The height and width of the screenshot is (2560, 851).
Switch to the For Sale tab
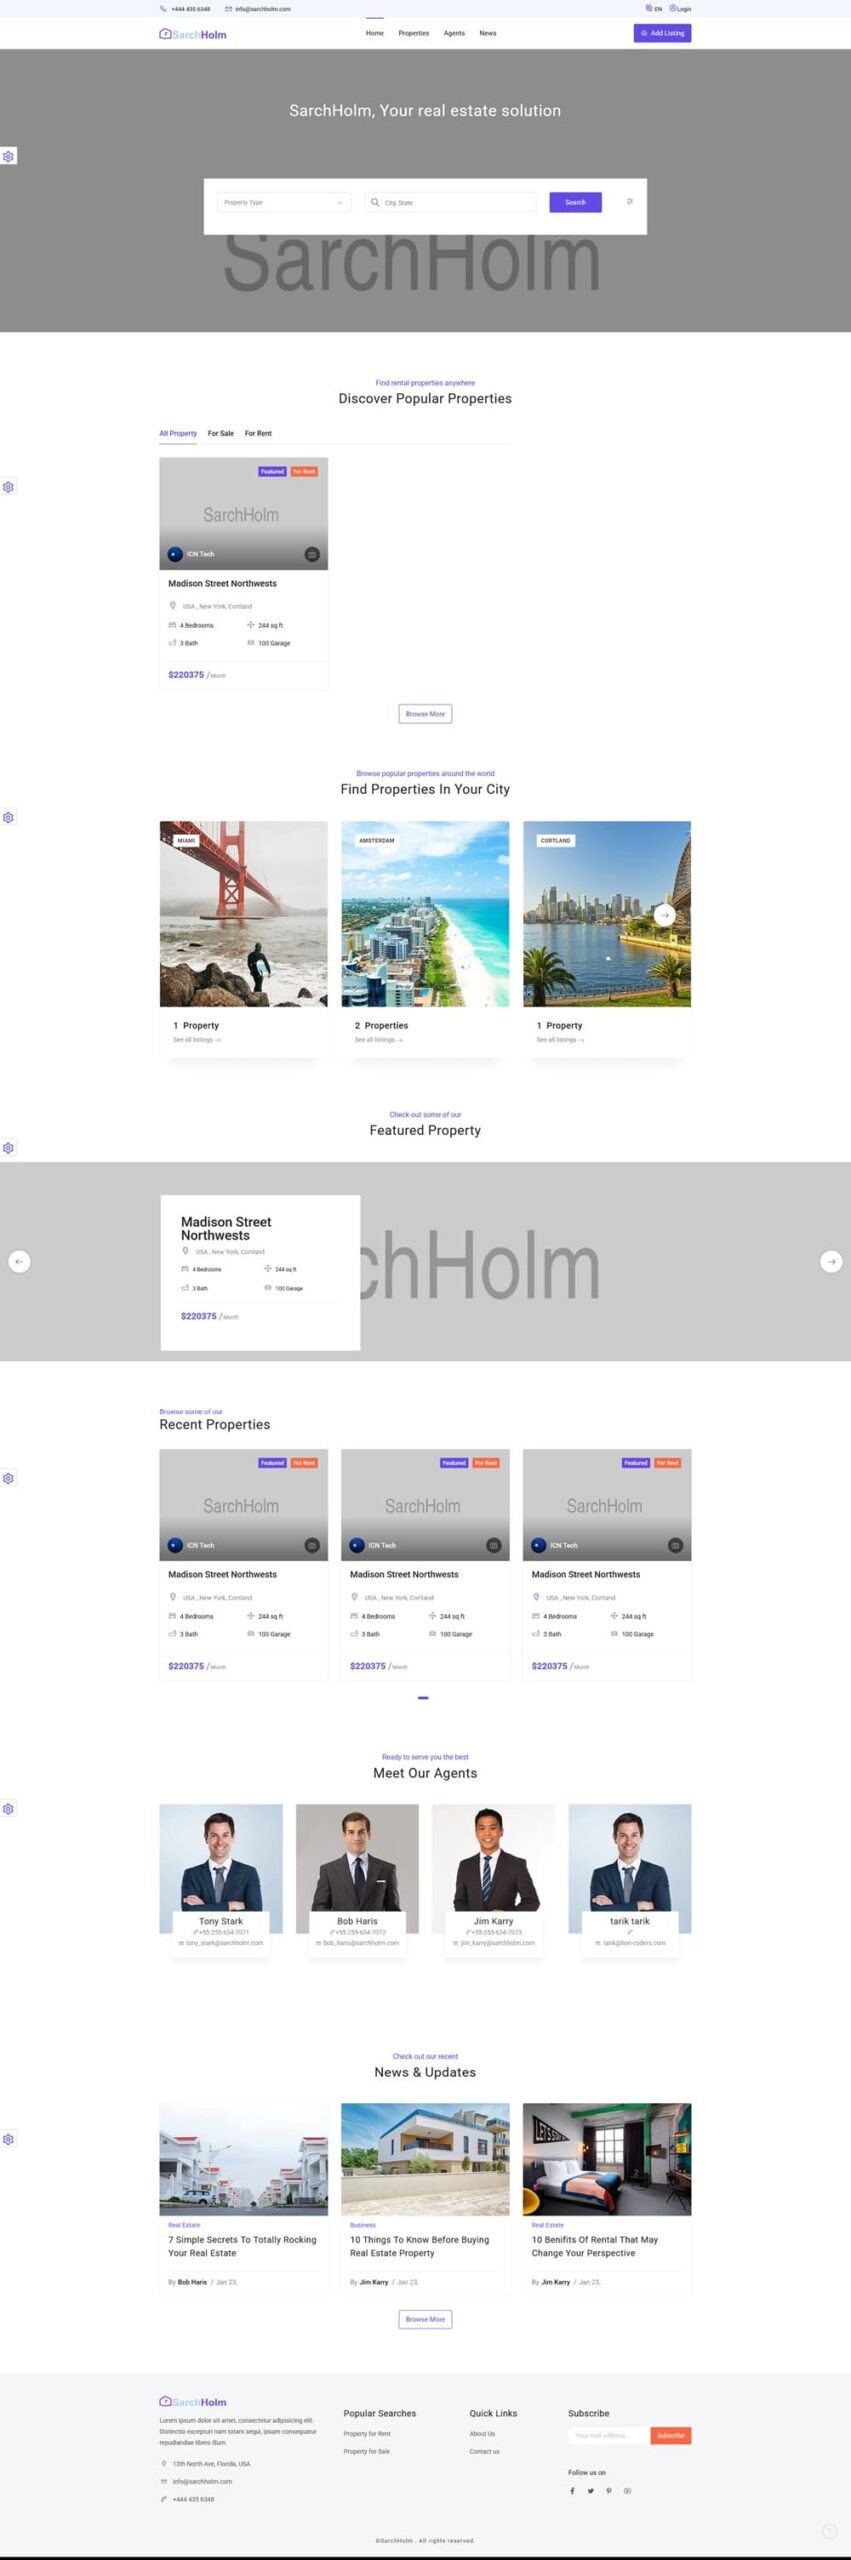click(220, 434)
